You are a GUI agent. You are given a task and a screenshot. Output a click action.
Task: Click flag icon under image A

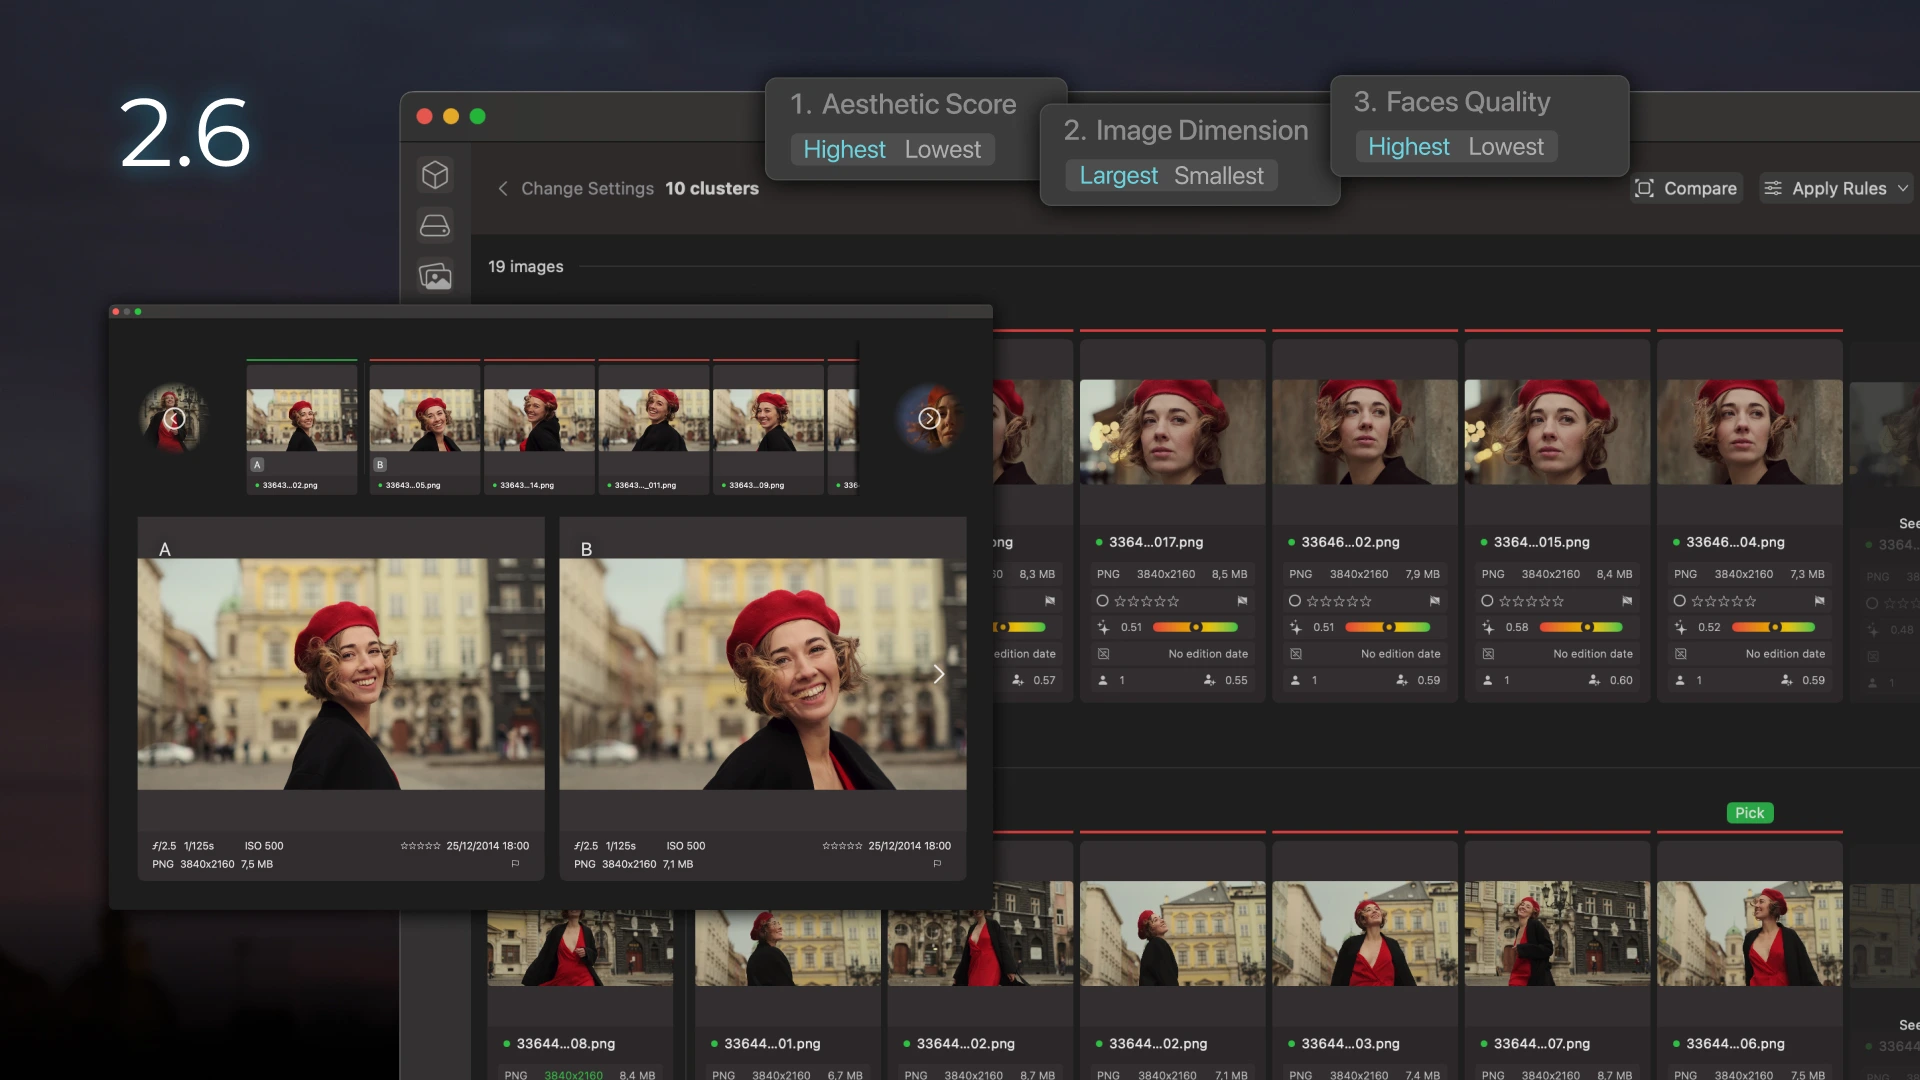(515, 864)
